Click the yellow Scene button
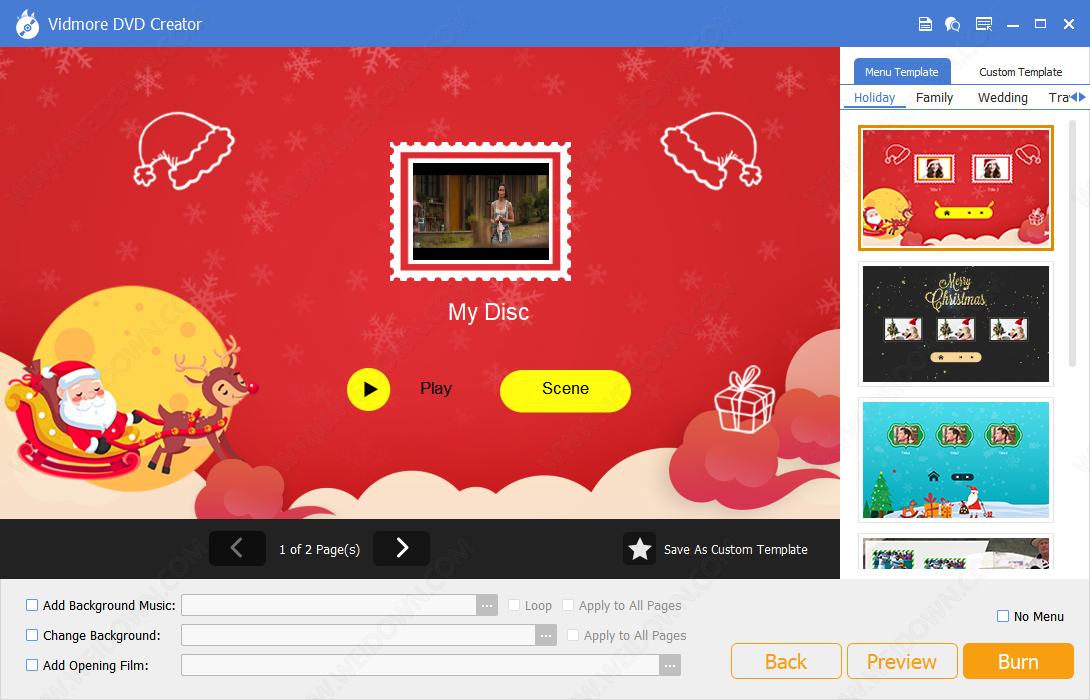 [x=565, y=390]
